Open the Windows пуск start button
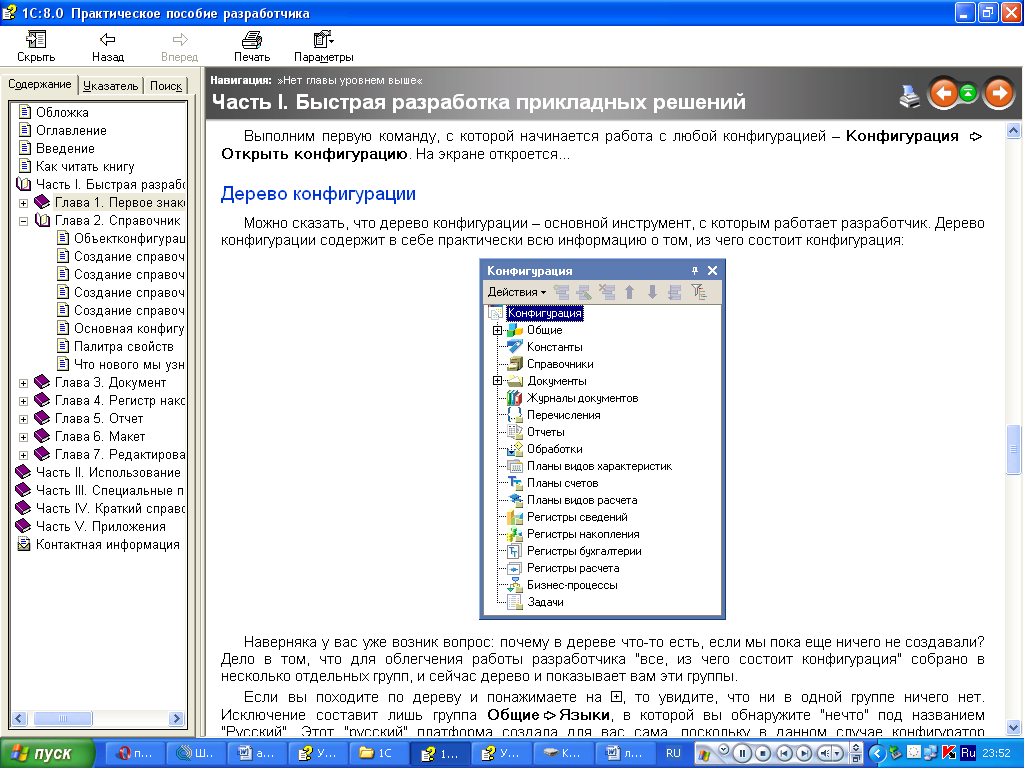 click(46, 754)
